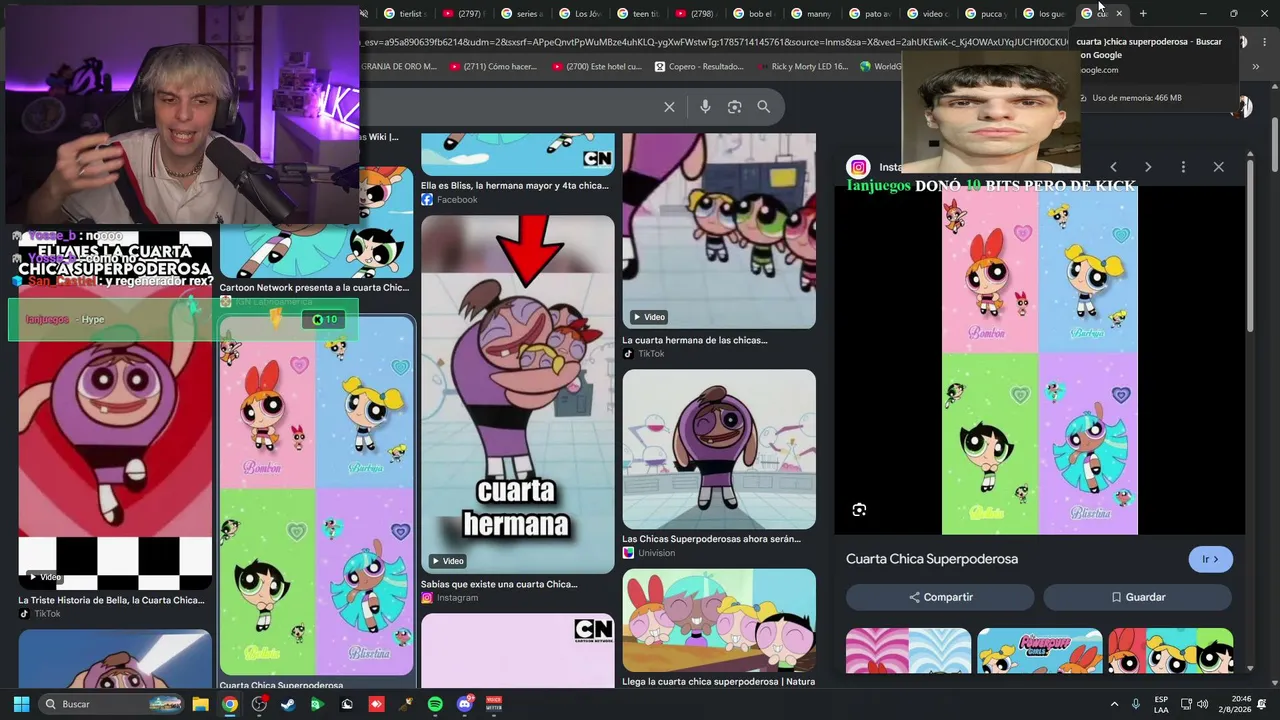The image size is (1280, 720).
Task: Open the Las Chicas Superpoderosas ahora serán result
Action: [711, 539]
